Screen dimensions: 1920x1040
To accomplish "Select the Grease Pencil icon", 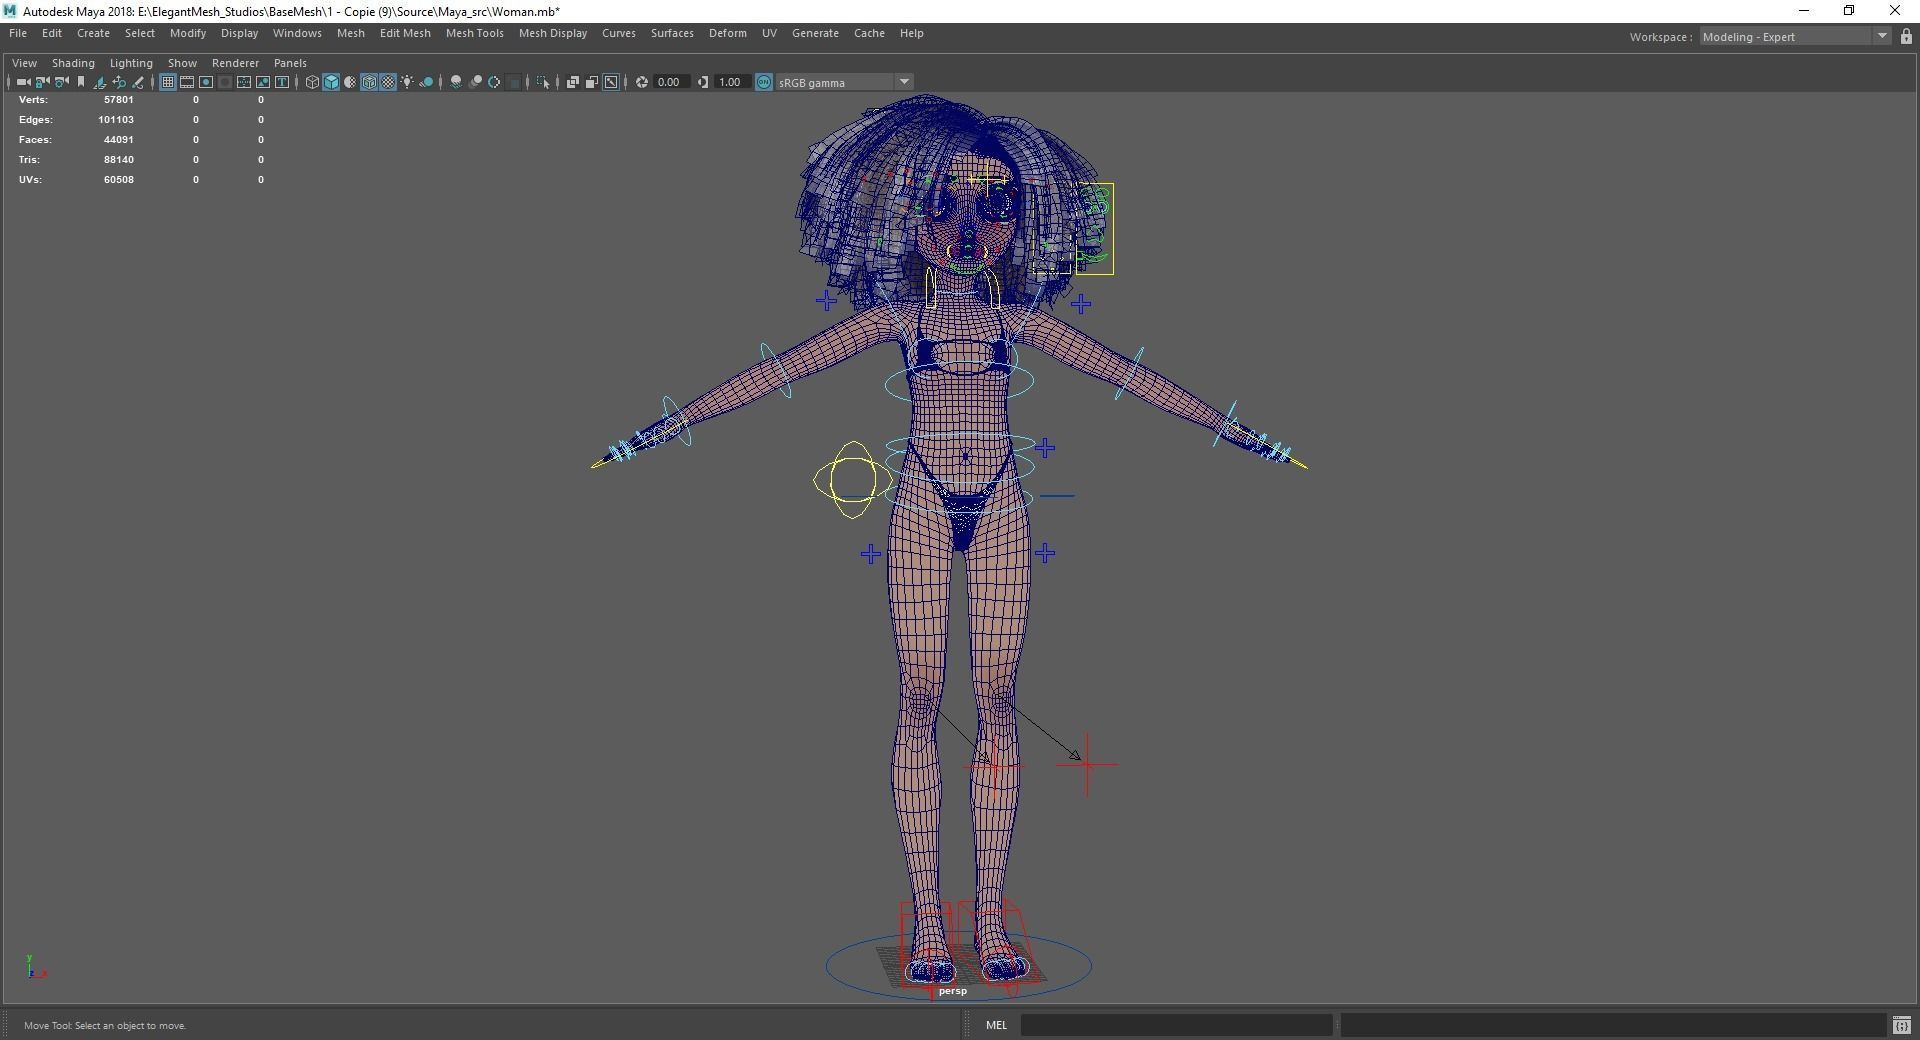I will click(138, 82).
